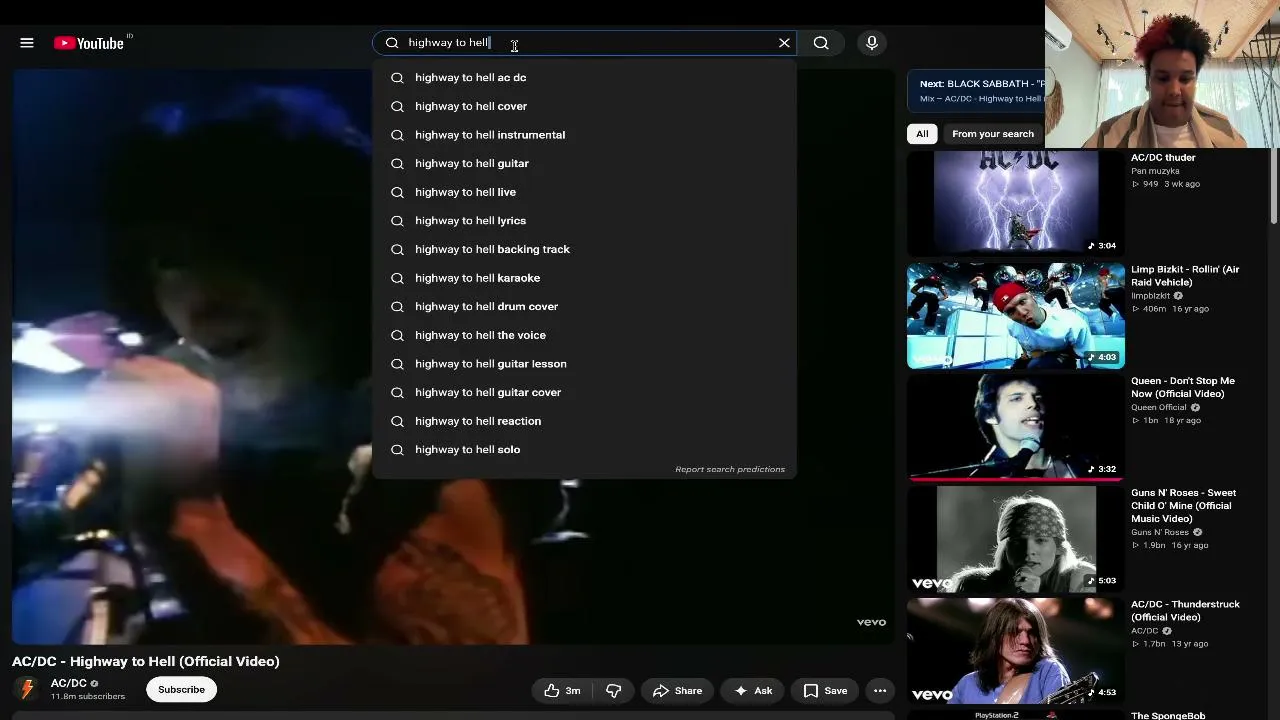Choose 'highway to hell guitar lesson' suggestion

585,364
